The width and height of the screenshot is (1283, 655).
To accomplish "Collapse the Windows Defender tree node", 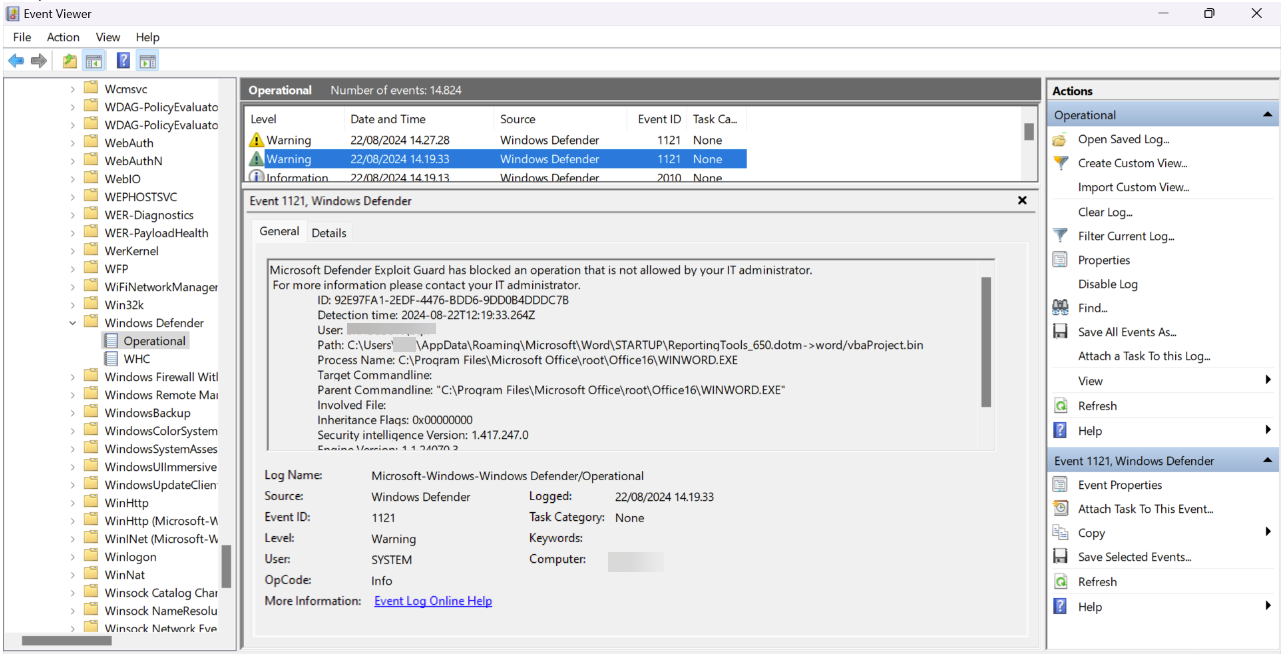I will click(73, 323).
